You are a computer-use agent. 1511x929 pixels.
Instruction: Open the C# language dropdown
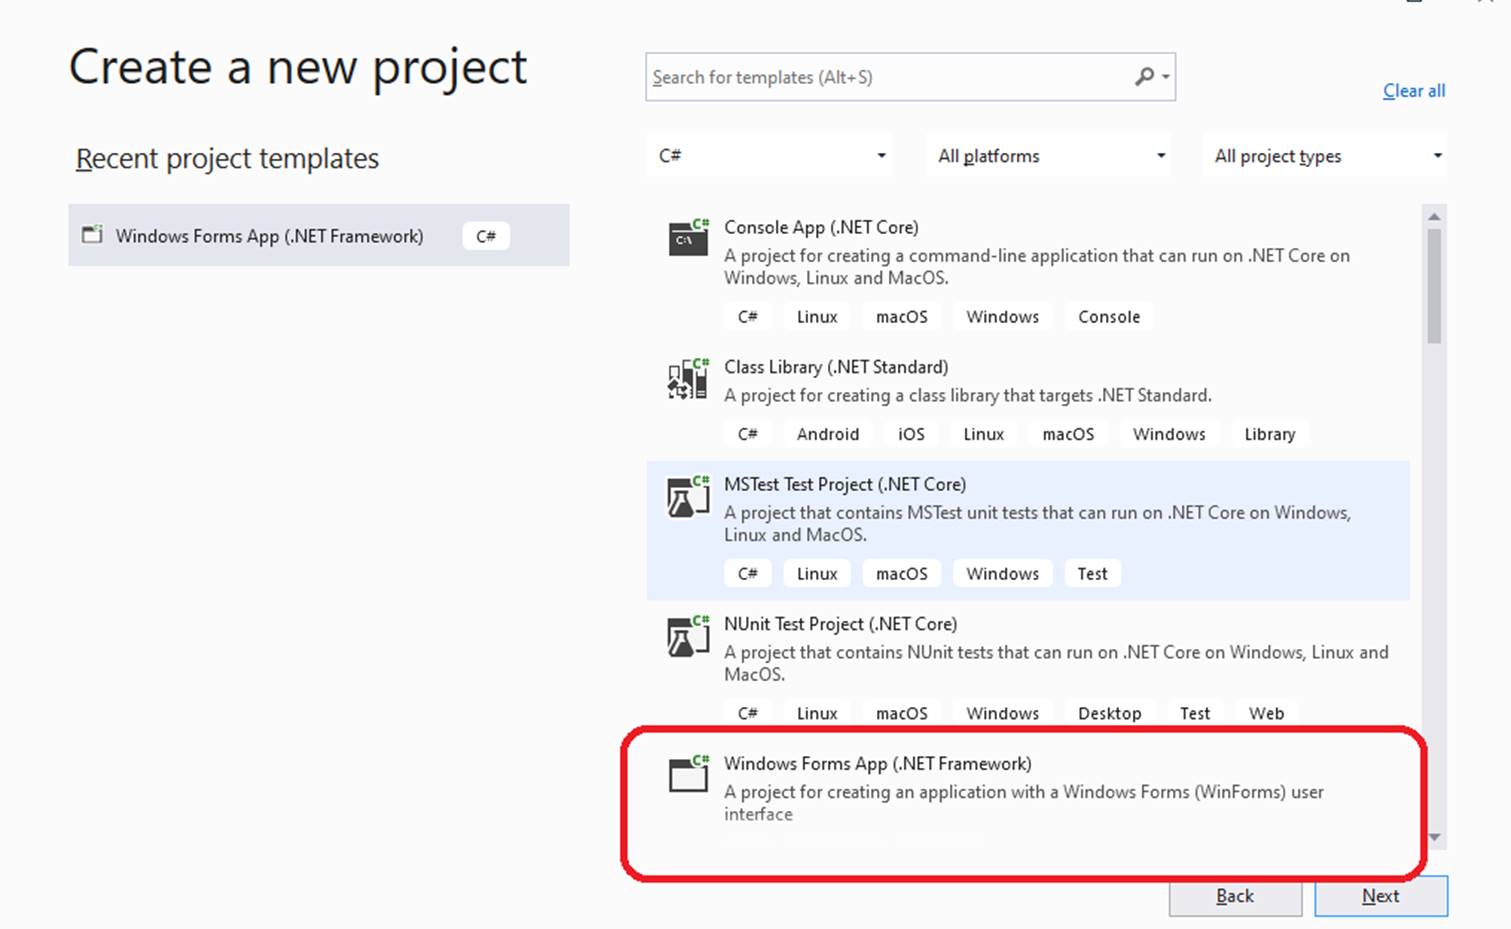coord(768,155)
